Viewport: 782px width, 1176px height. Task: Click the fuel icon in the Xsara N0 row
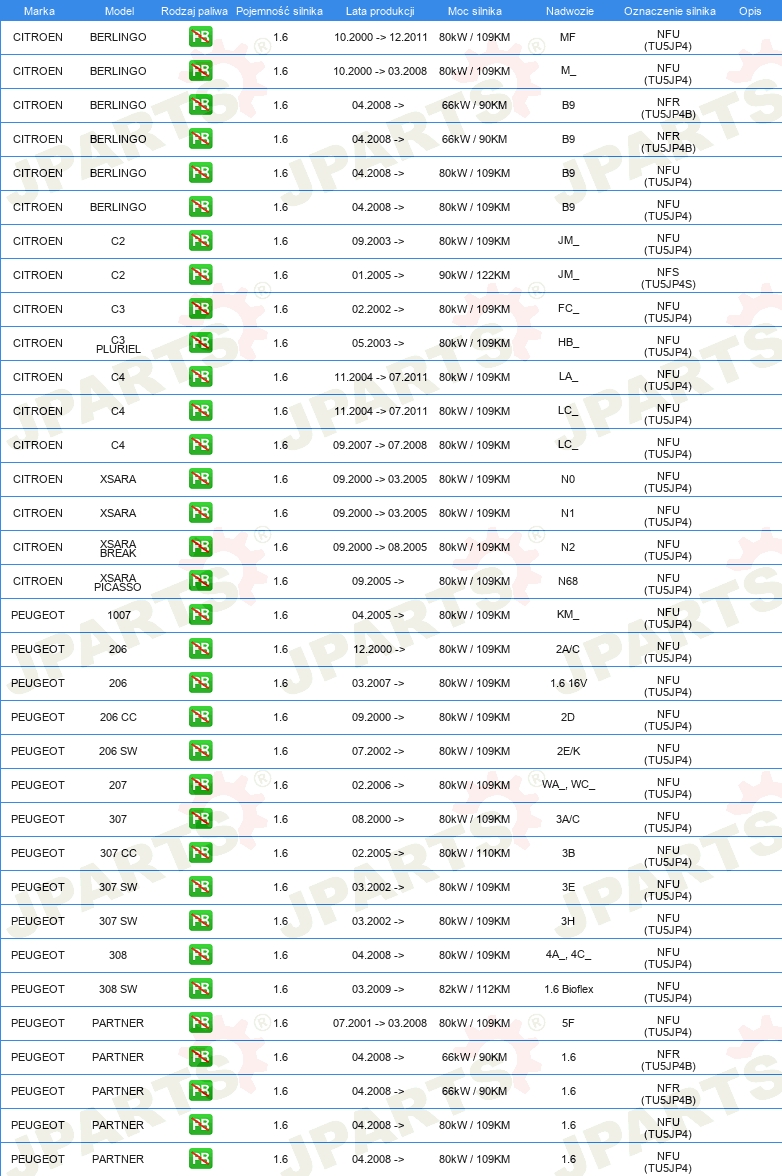point(200,478)
